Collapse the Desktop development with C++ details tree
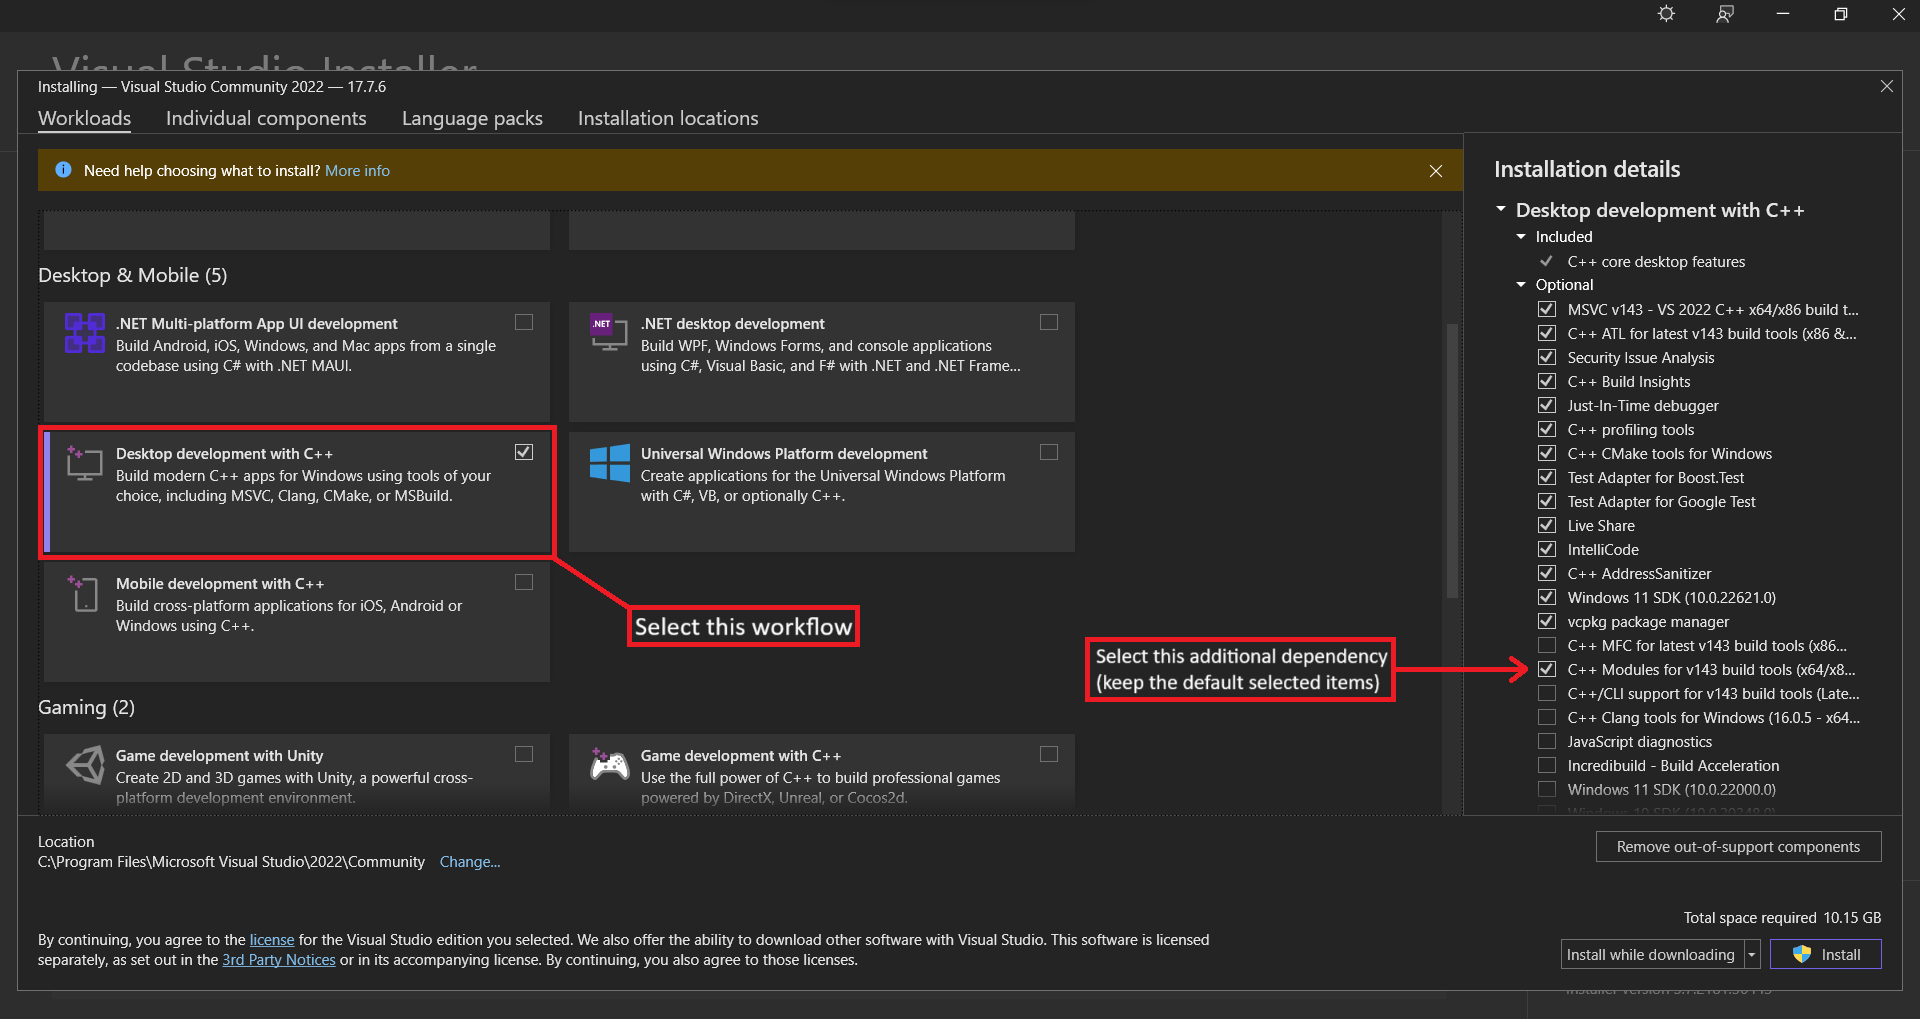Viewport: 1920px width, 1019px height. pyautogui.click(x=1501, y=209)
